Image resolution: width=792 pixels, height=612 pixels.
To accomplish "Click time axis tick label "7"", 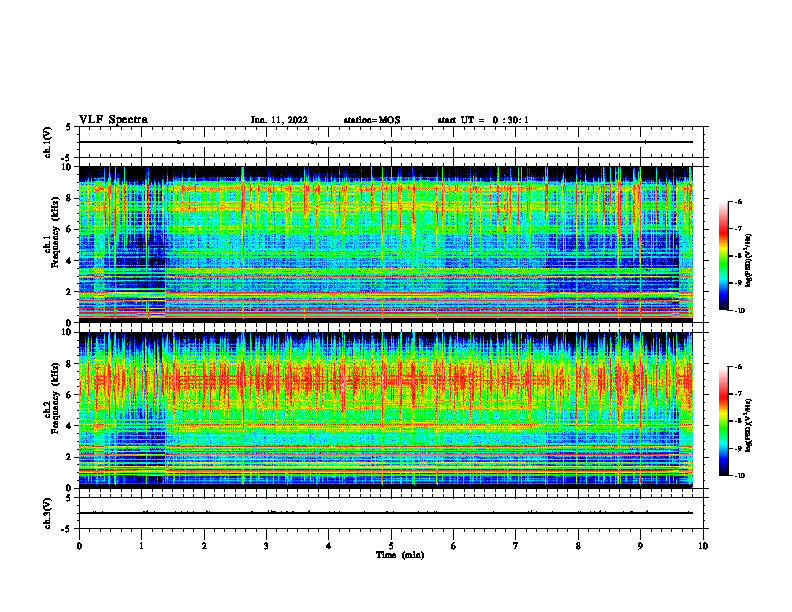I will pos(516,546).
